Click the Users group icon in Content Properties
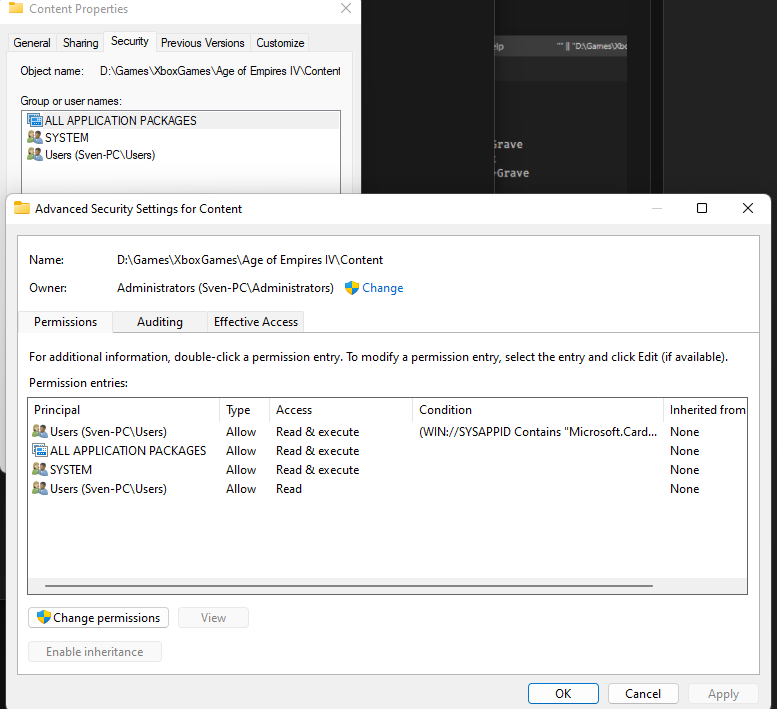This screenshot has width=777, height=709. tap(35, 154)
